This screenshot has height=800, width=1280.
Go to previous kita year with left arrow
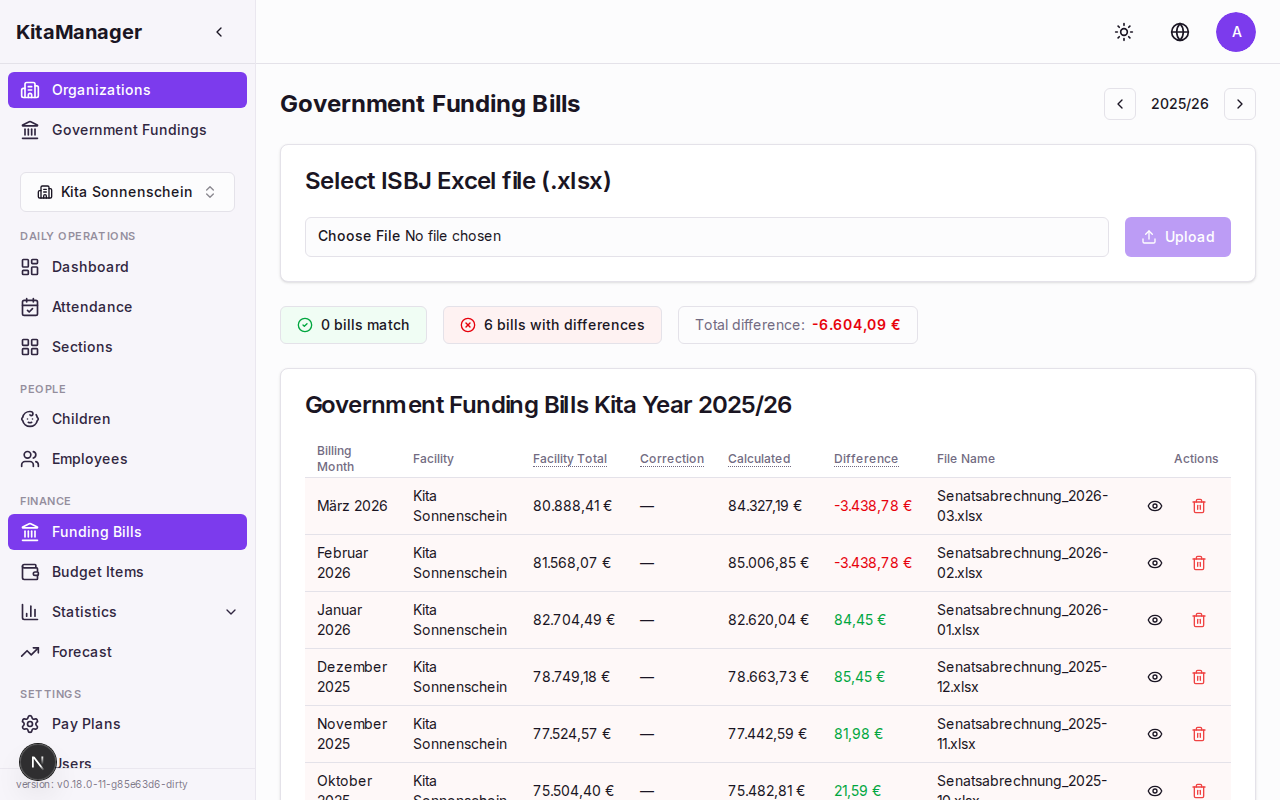[1120, 103]
